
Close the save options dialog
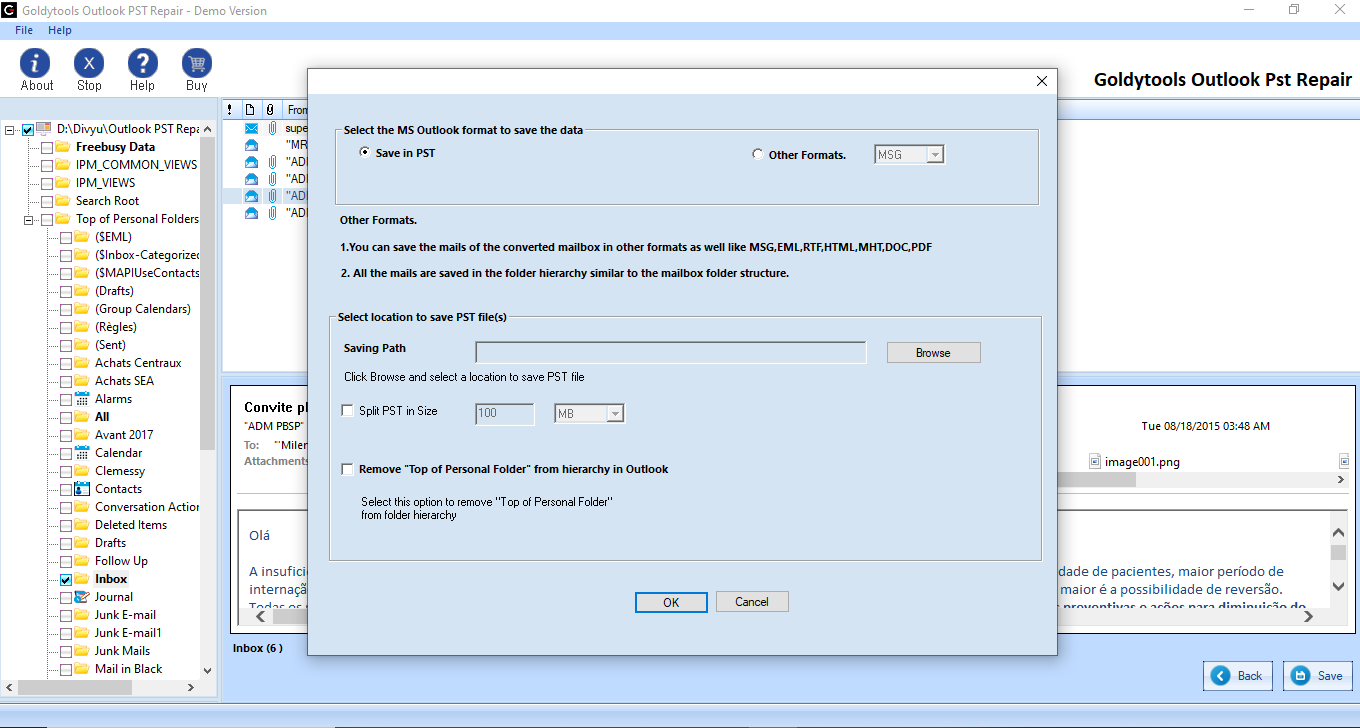coord(1041,81)
